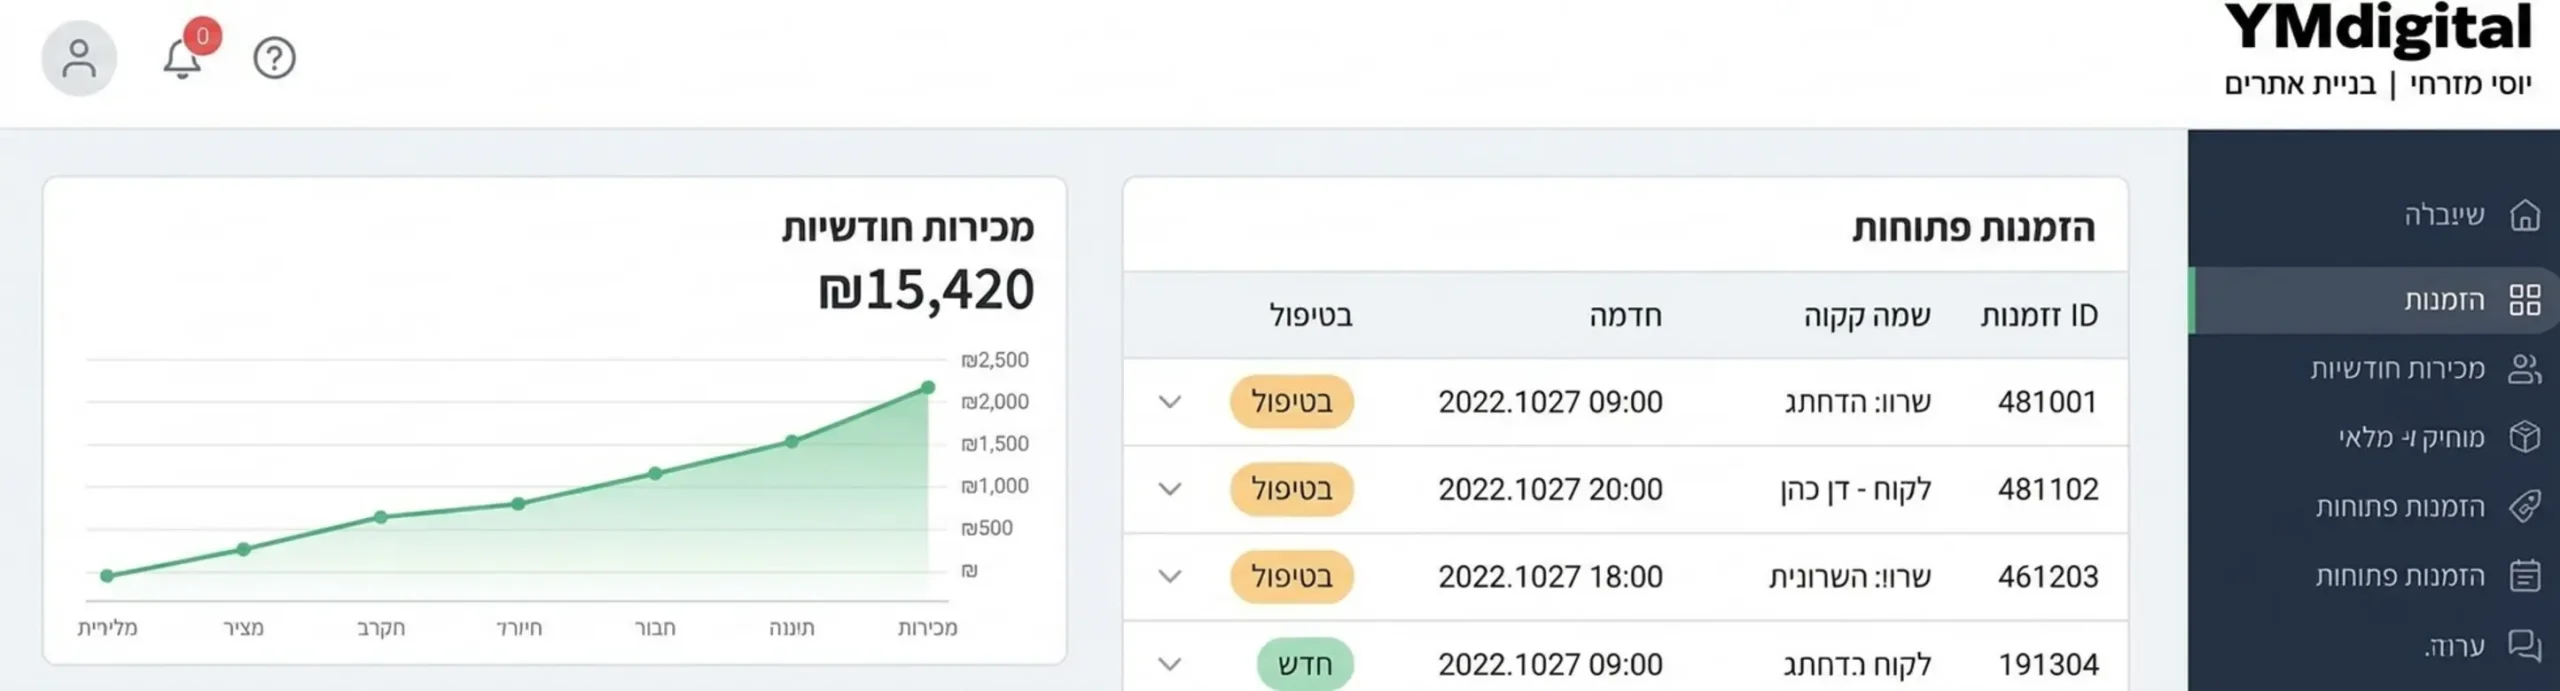The height and width of the screenshot is (691, 2560).
Task: Select the home icon next to שיבלה
Action: tap(2524, 214)
